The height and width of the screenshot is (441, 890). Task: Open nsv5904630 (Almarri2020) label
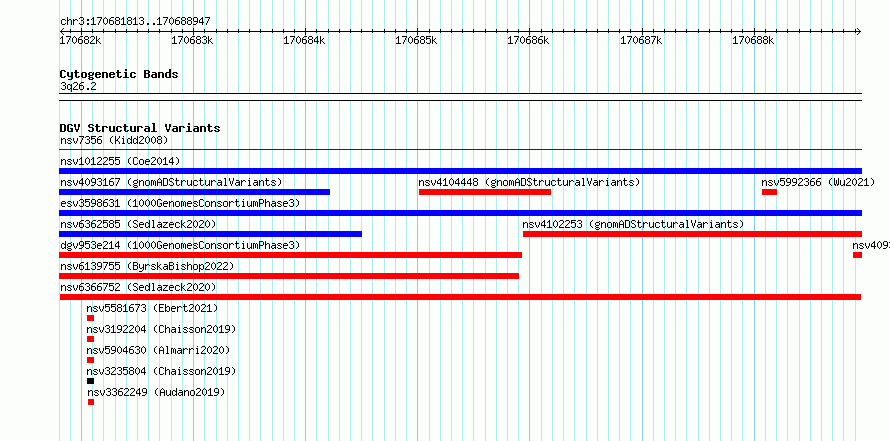(x=158, y=350)
